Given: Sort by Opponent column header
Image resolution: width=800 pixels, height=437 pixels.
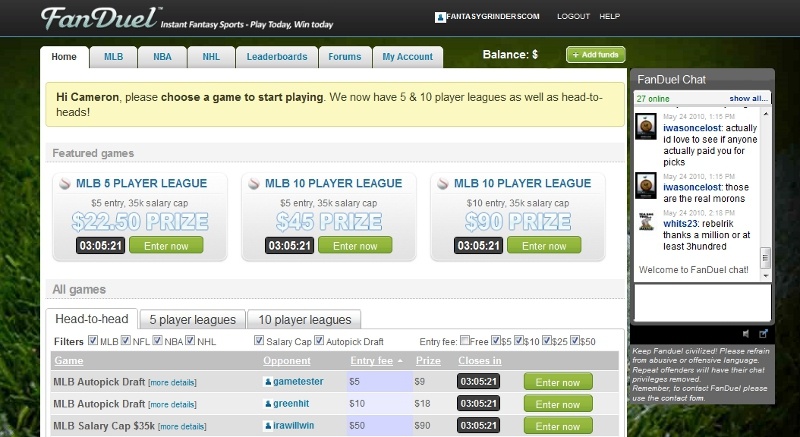Looking at the screenshot, I should pyautogui.click(x=287, y=361).
